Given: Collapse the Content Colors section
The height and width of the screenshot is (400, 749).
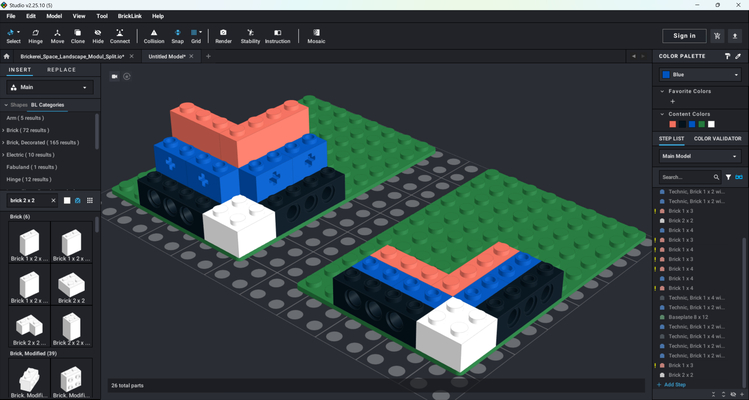Looking at the screenshot, I should [x=662, y=114].
